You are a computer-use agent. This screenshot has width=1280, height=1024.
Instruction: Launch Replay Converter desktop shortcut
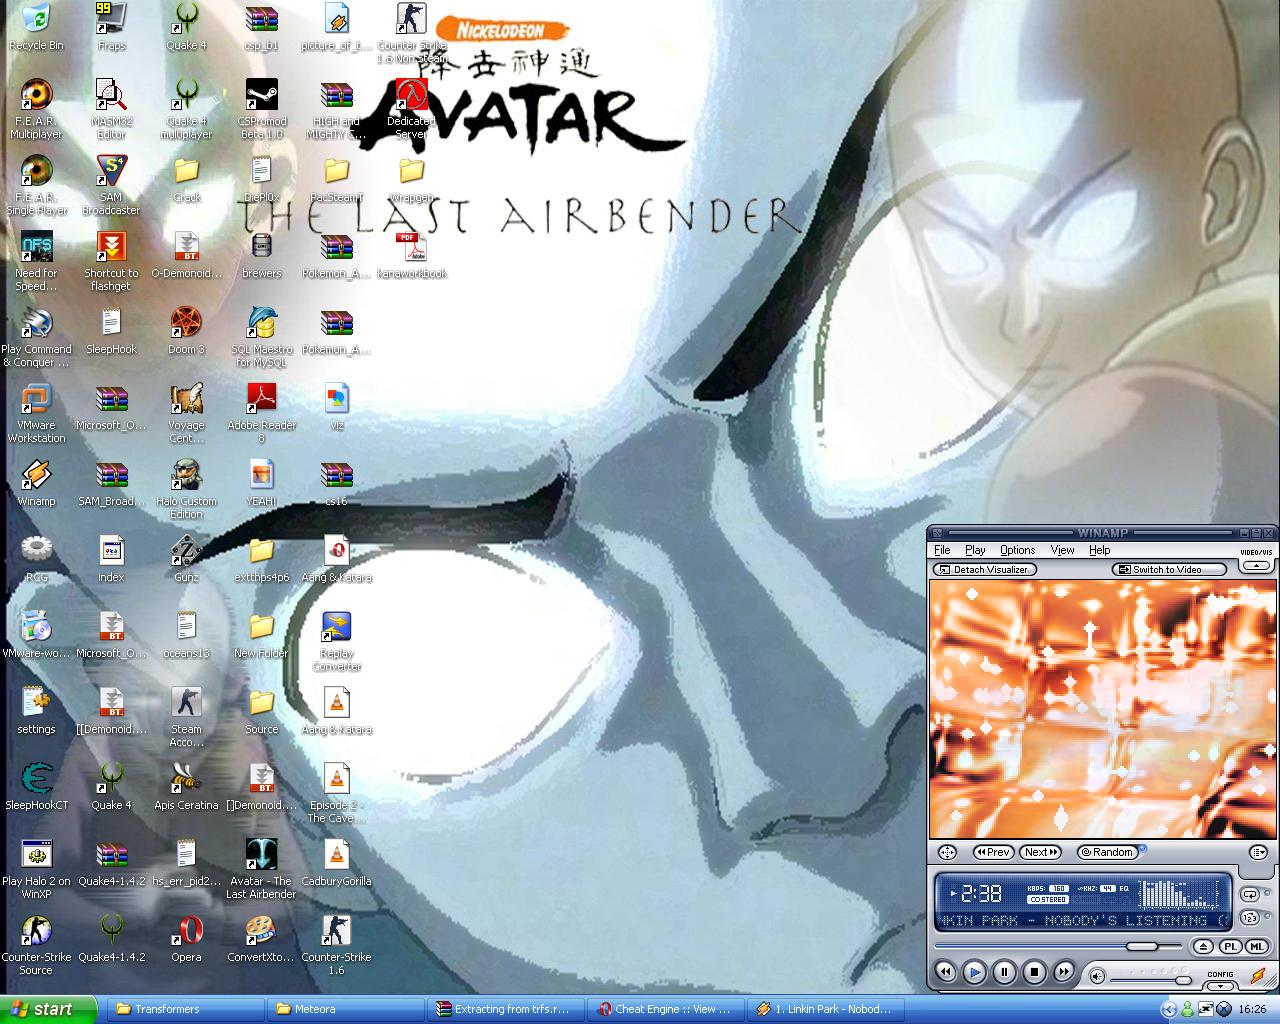coord(336,641)
